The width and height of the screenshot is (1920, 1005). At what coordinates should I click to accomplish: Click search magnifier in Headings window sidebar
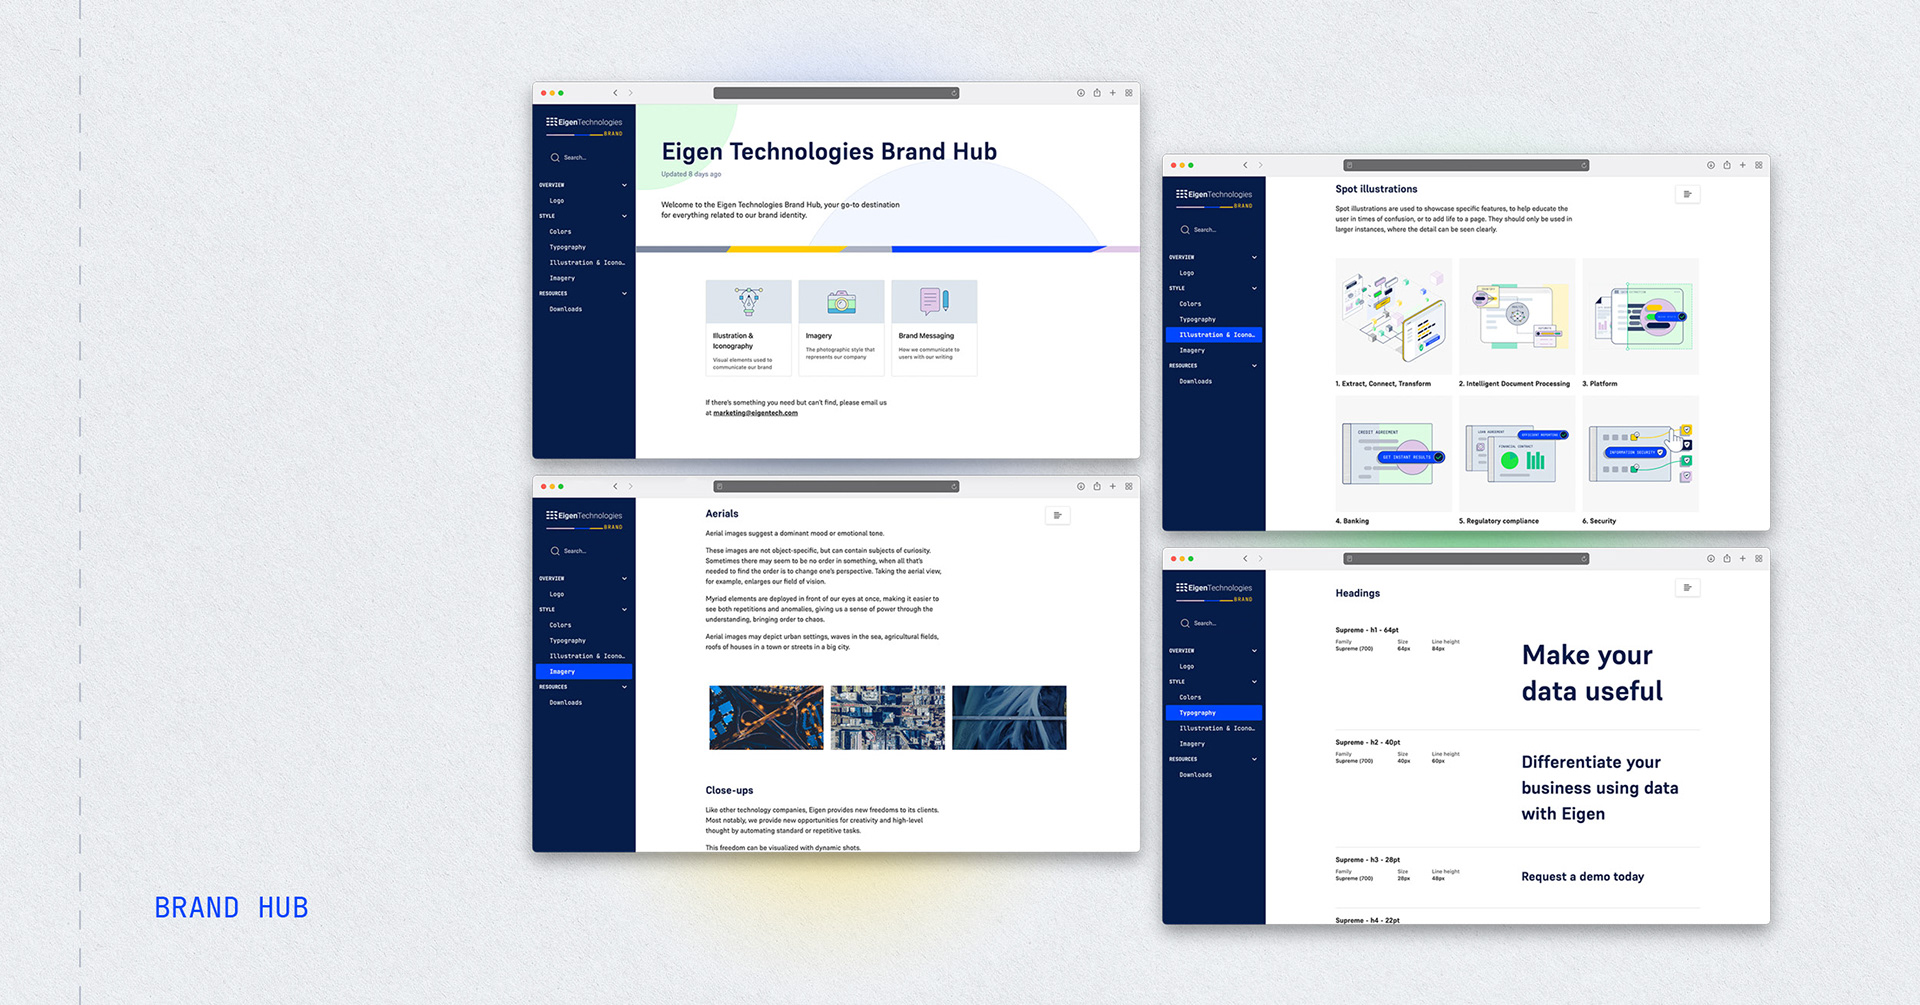tap(1185, 623)
